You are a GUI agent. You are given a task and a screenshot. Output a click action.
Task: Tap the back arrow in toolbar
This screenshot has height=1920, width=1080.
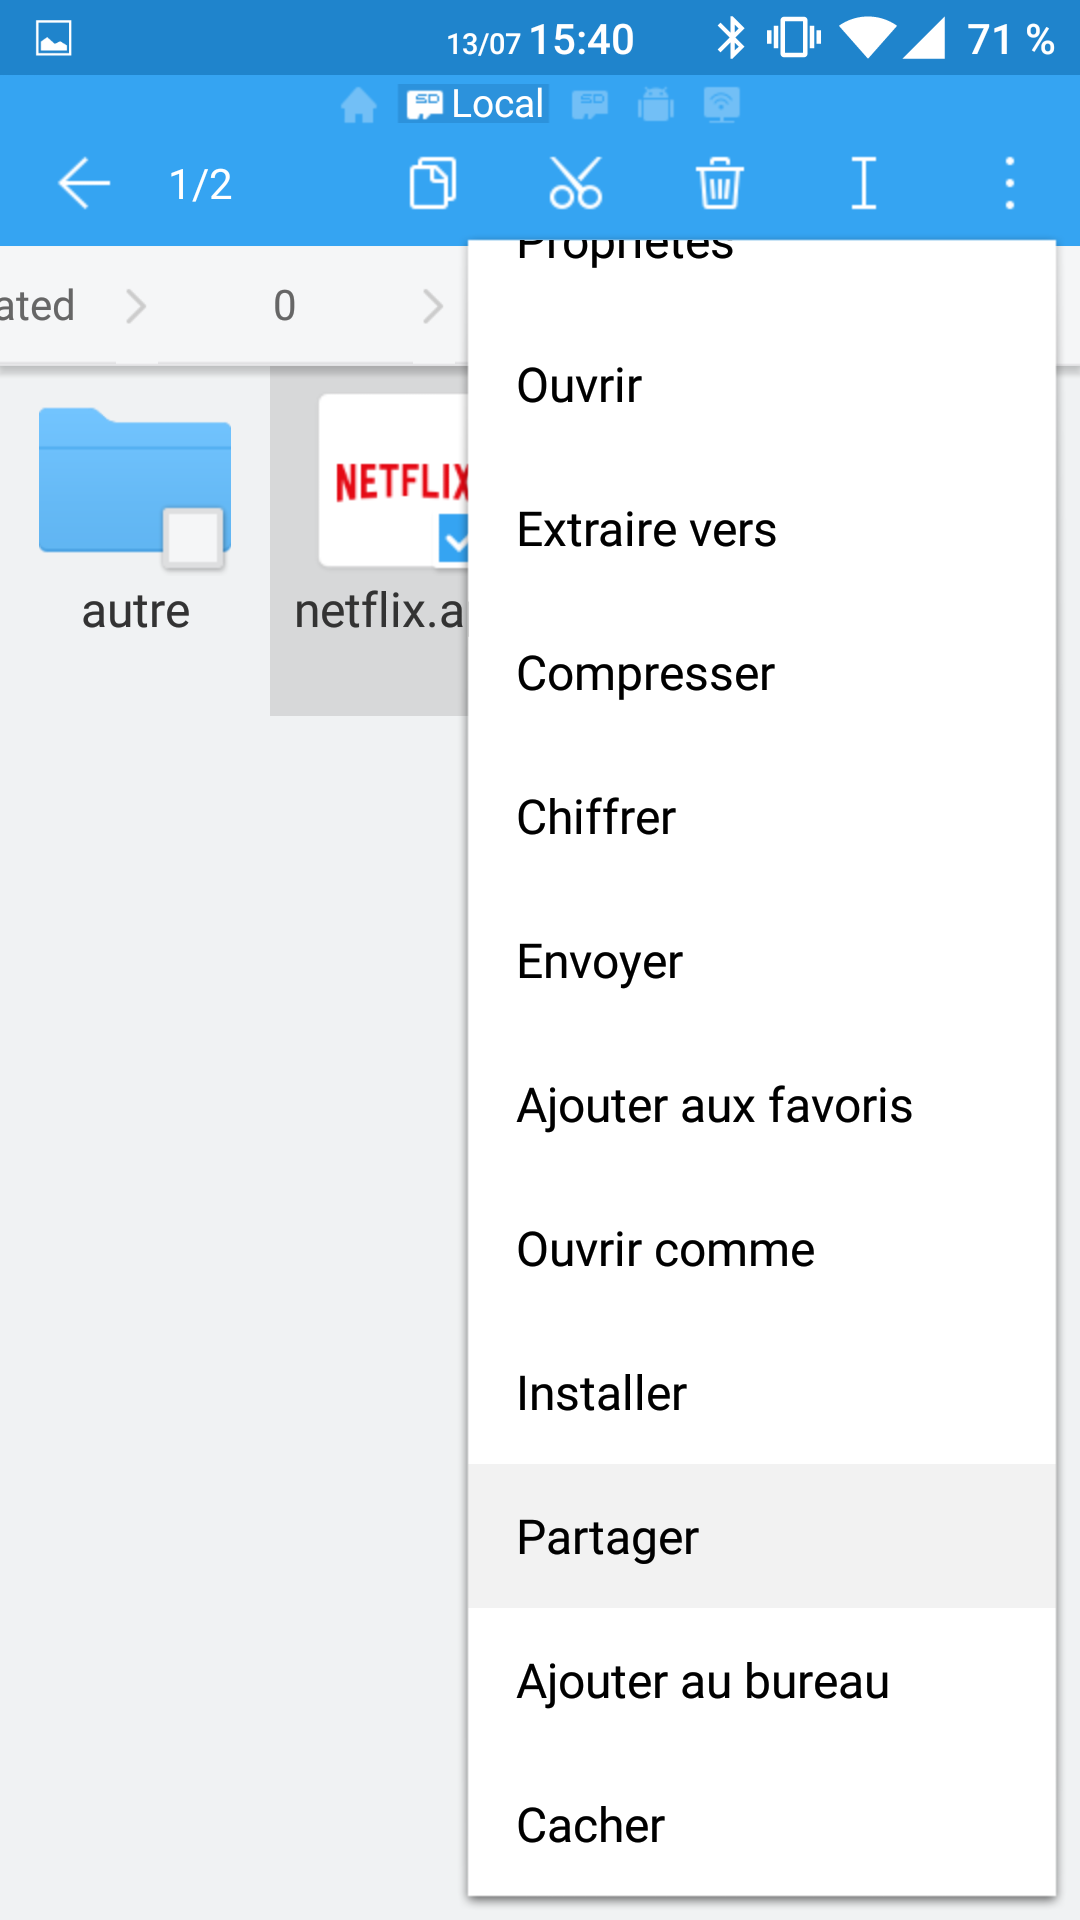click(x=84, y=184)
